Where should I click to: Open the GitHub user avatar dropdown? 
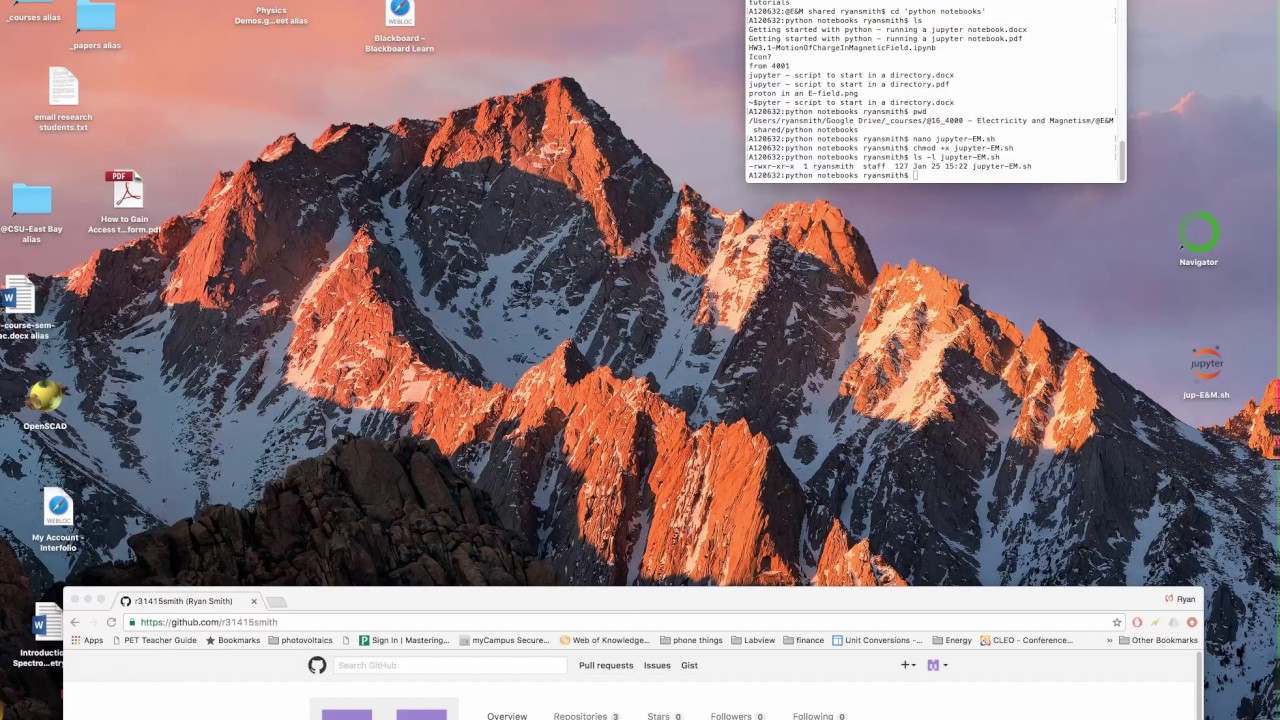pos(938,665)
